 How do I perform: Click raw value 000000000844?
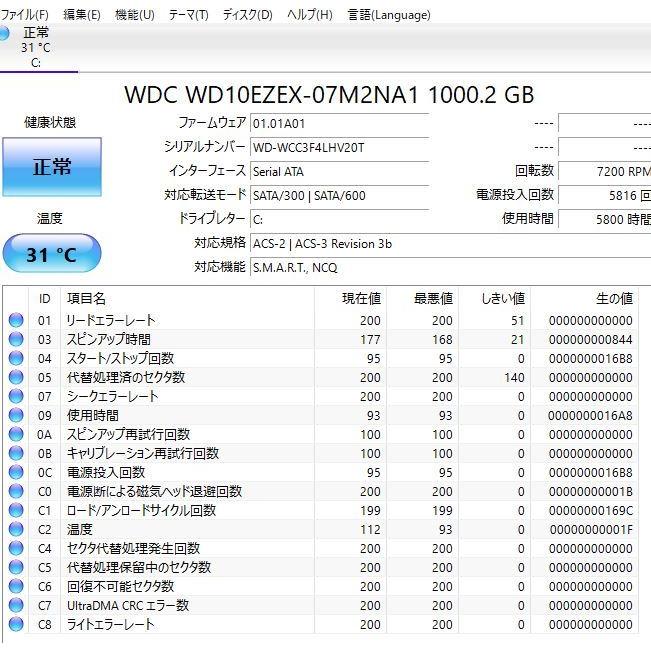pos(590,340)
